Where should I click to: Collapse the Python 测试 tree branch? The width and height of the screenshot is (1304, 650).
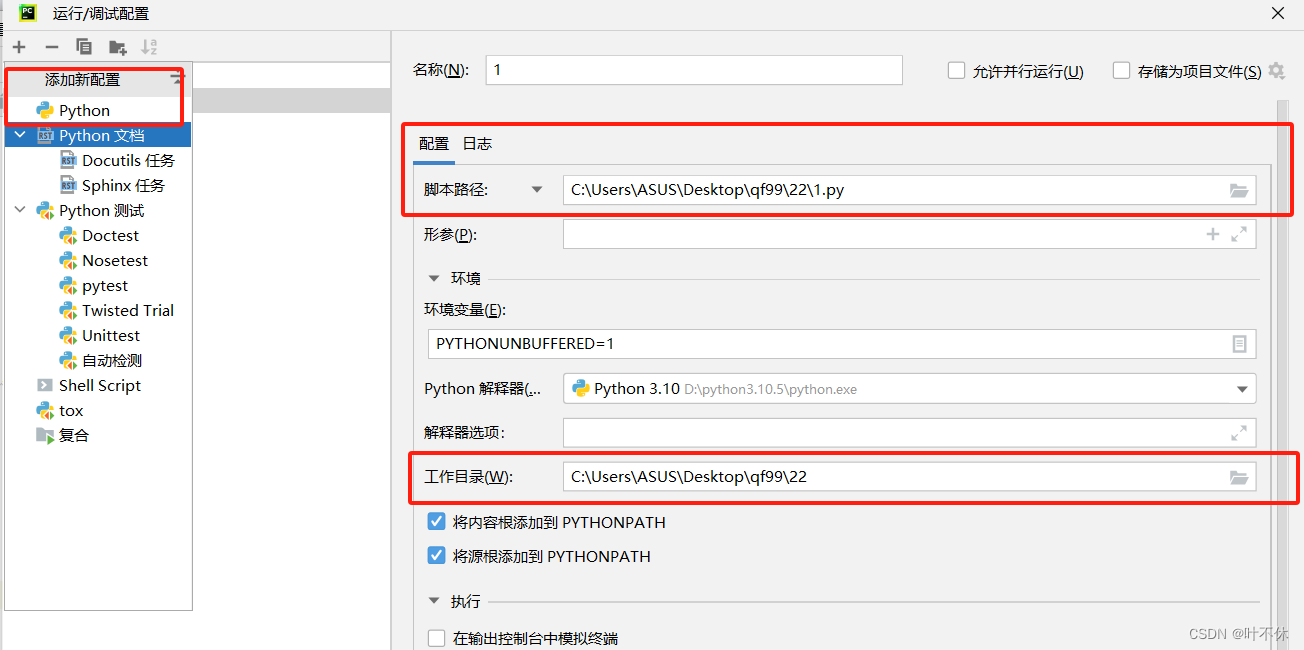(20, 210)
